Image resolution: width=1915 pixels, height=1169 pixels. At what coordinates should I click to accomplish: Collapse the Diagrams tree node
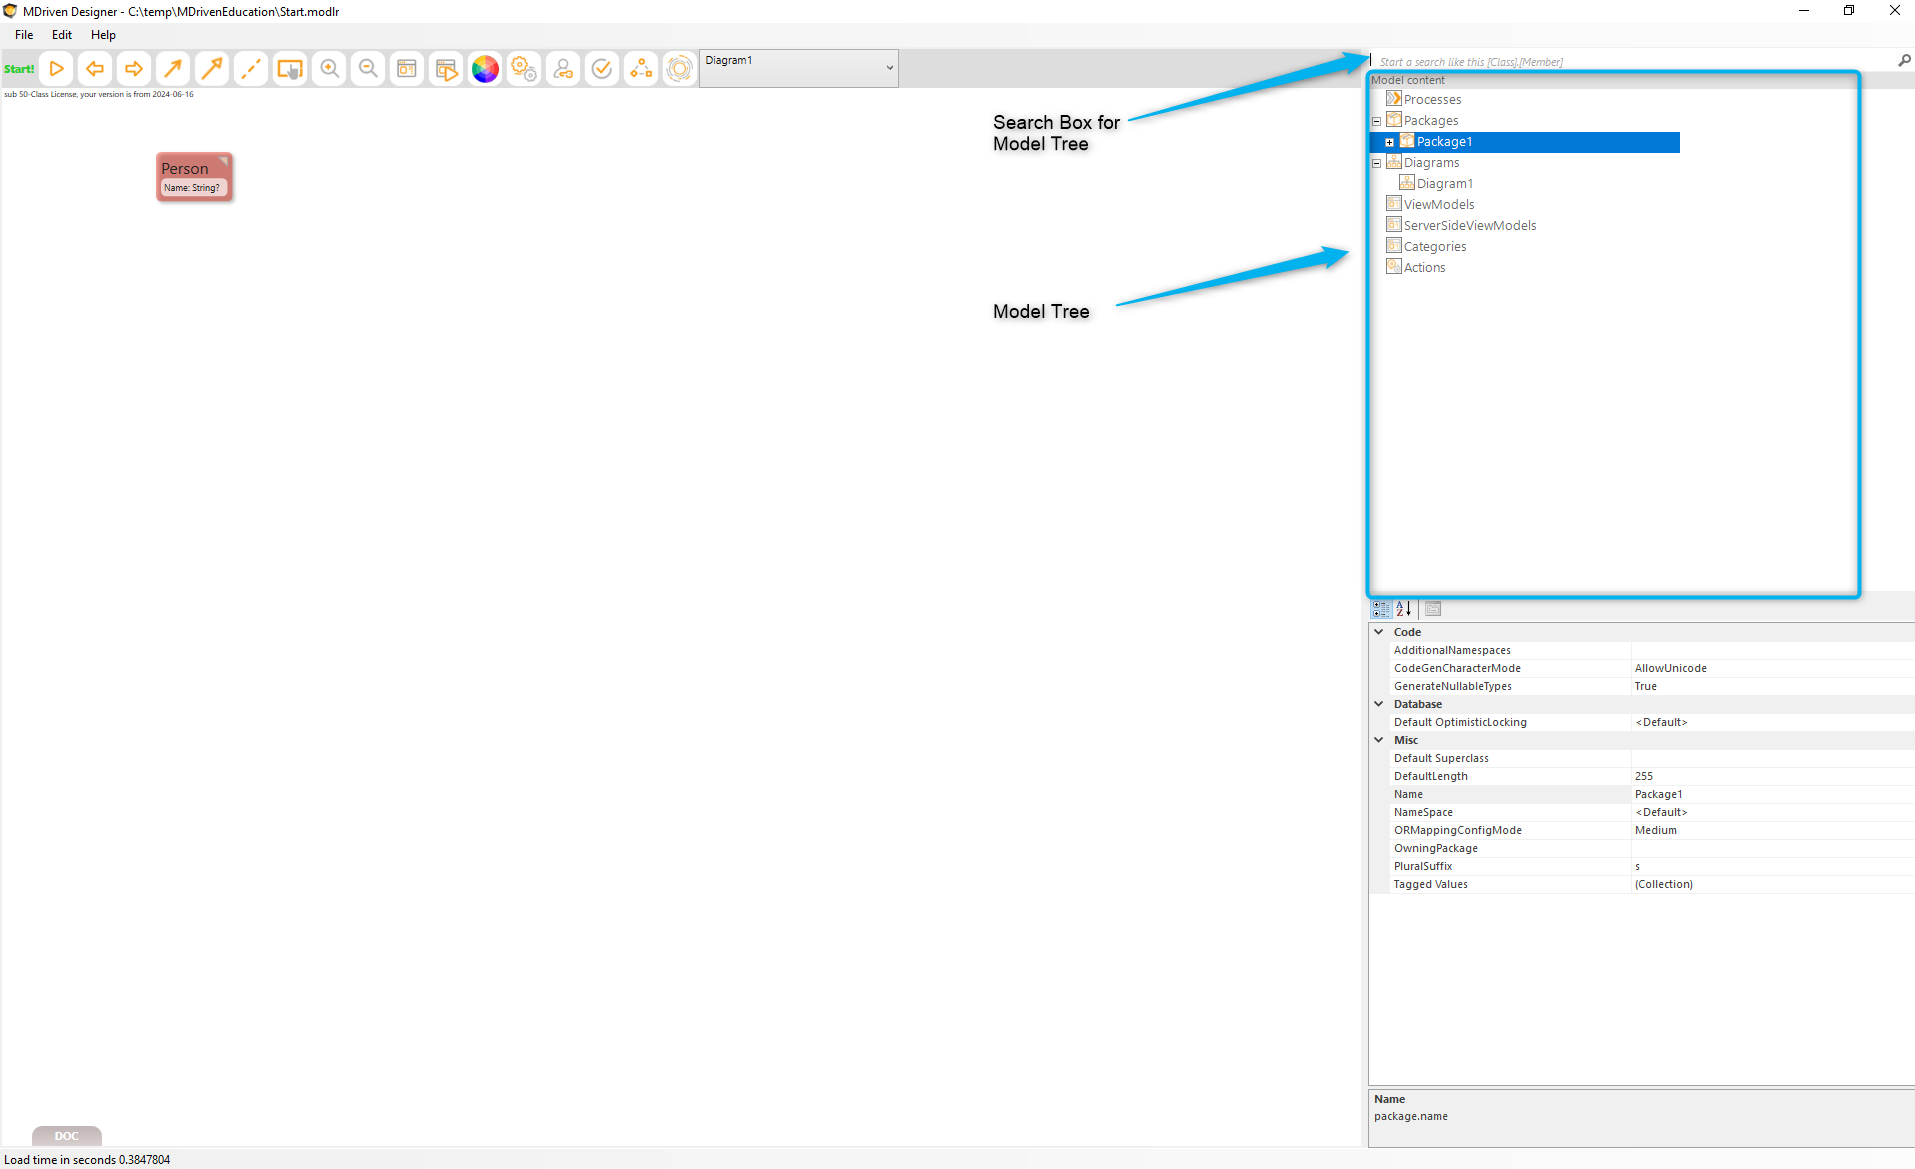[x=1376, y=163]
